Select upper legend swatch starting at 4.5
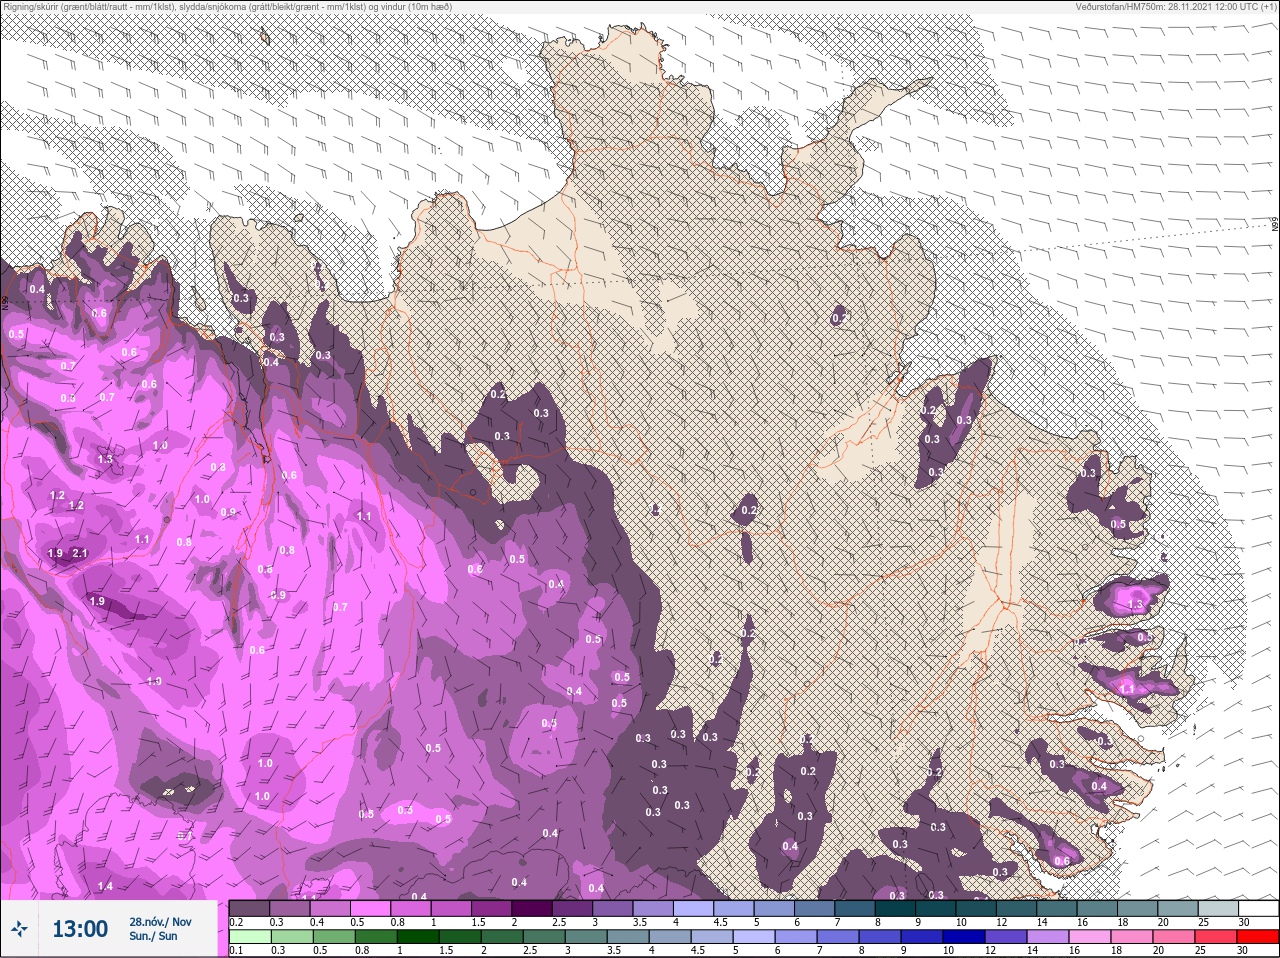Image resolution: width=1280 pixels, height=958 pixels. click(x=734, y=909)
